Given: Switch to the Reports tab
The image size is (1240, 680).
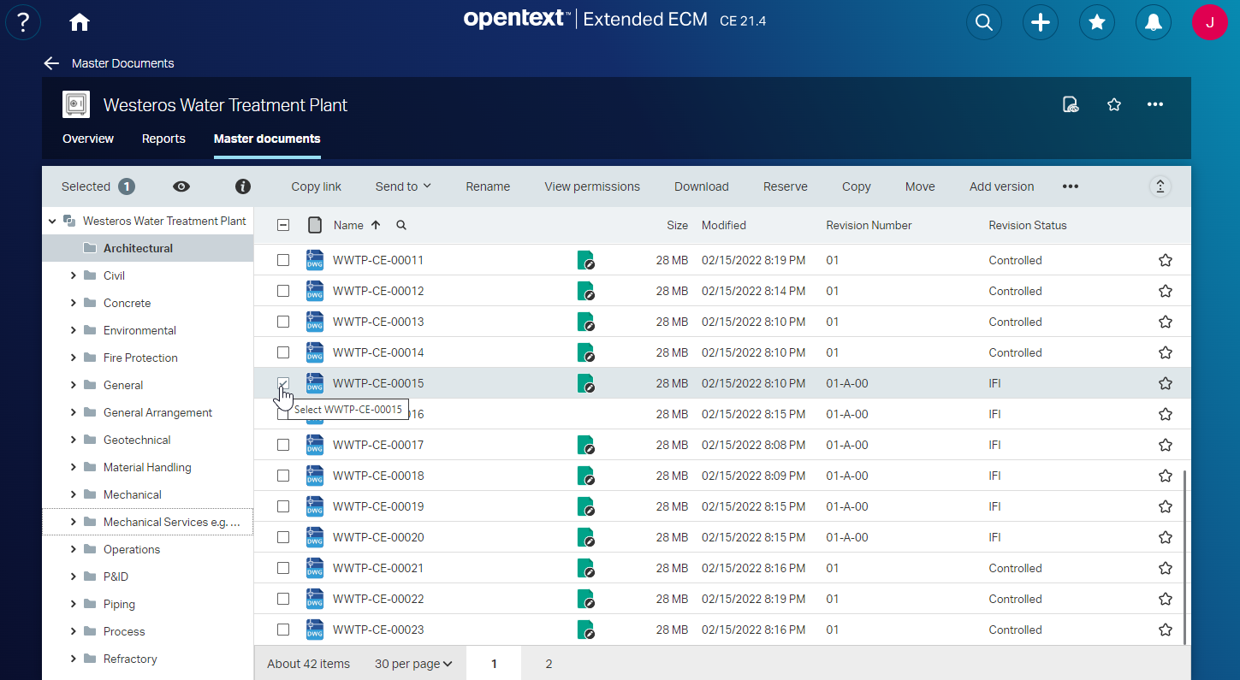Looking at the screenshot, I should 163,139.
